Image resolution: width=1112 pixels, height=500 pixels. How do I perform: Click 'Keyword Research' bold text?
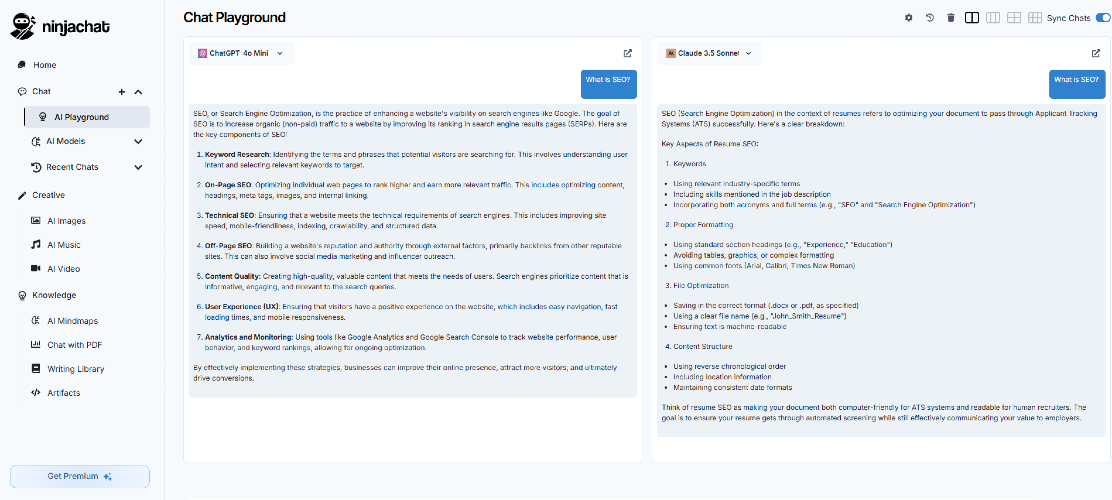(x=238, y=155)
